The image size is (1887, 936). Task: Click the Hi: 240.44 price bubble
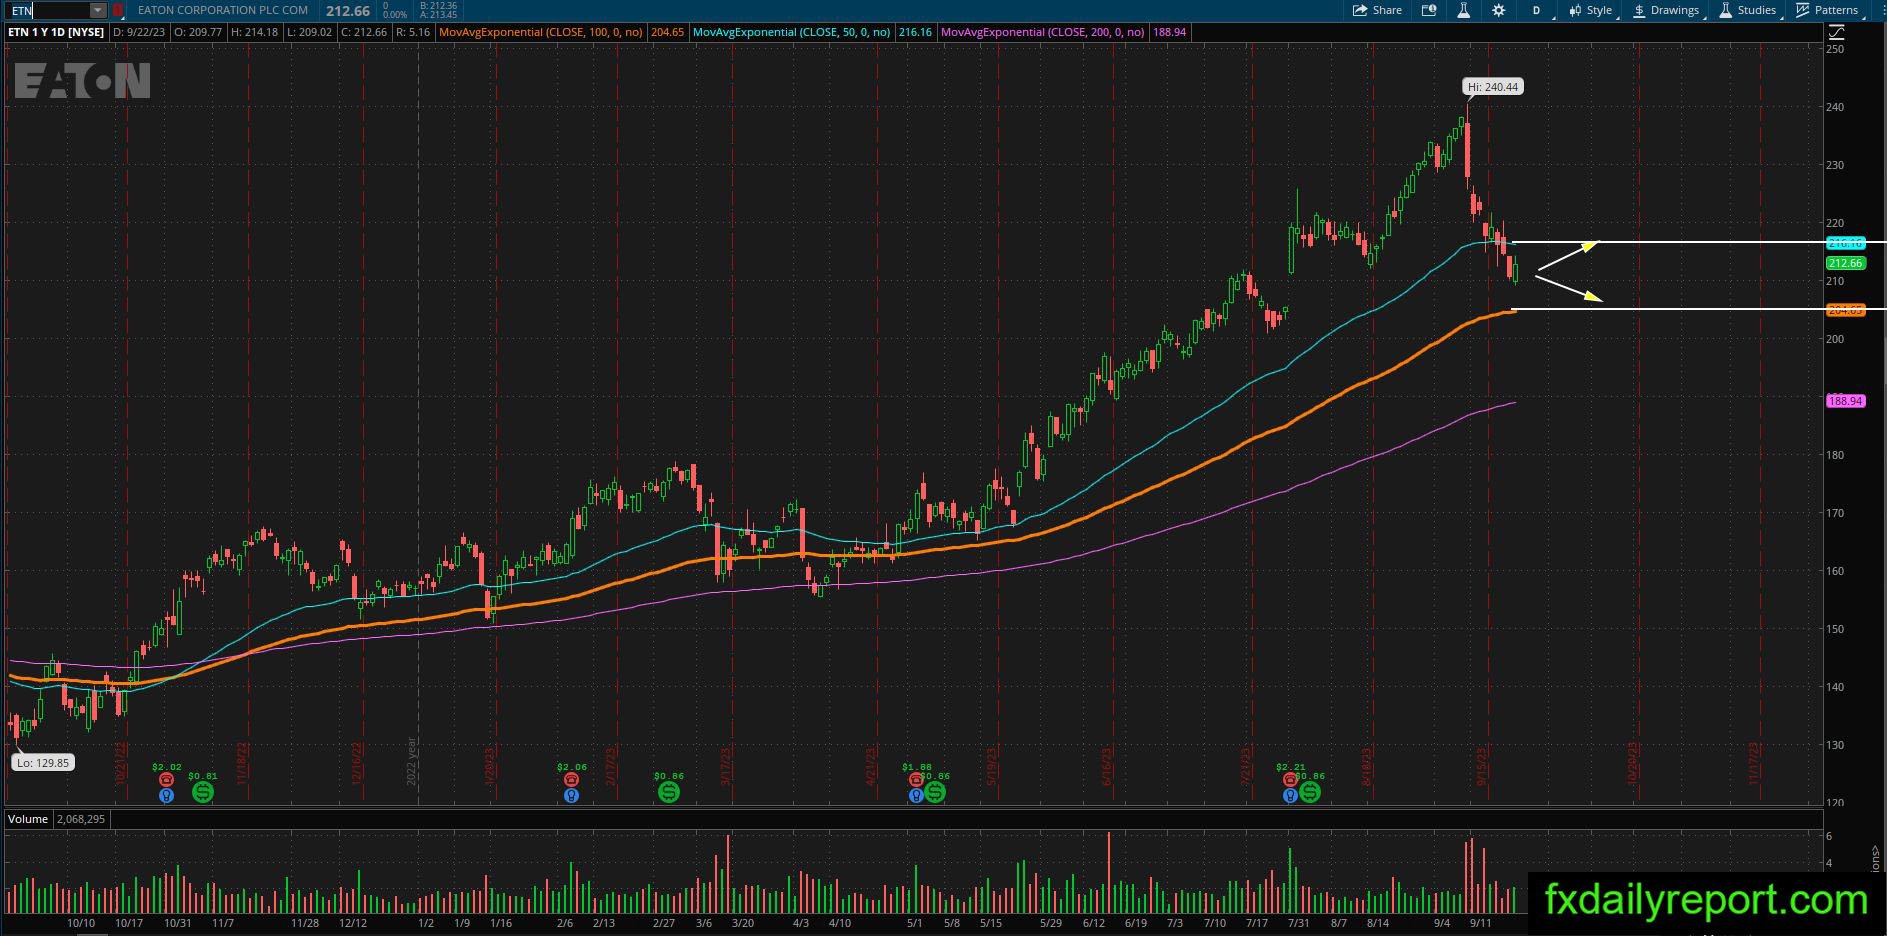pyautogui.click(x=1495, y=87)
